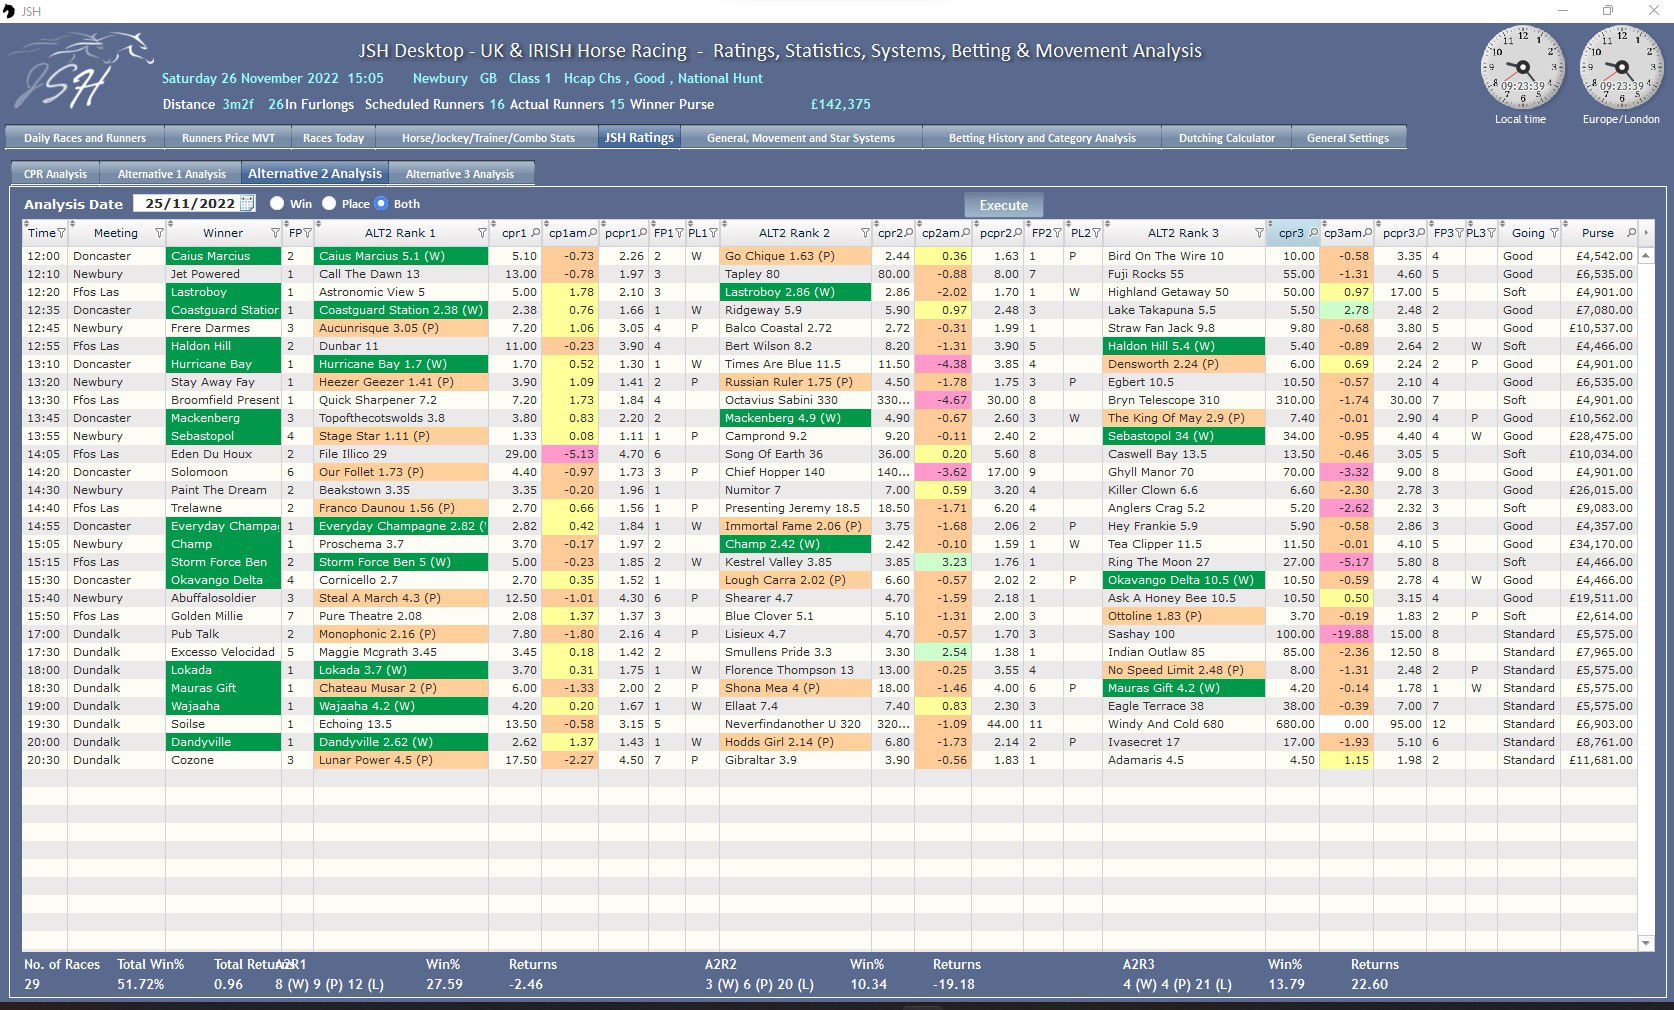Click the Execute button

coord(1004,205)
